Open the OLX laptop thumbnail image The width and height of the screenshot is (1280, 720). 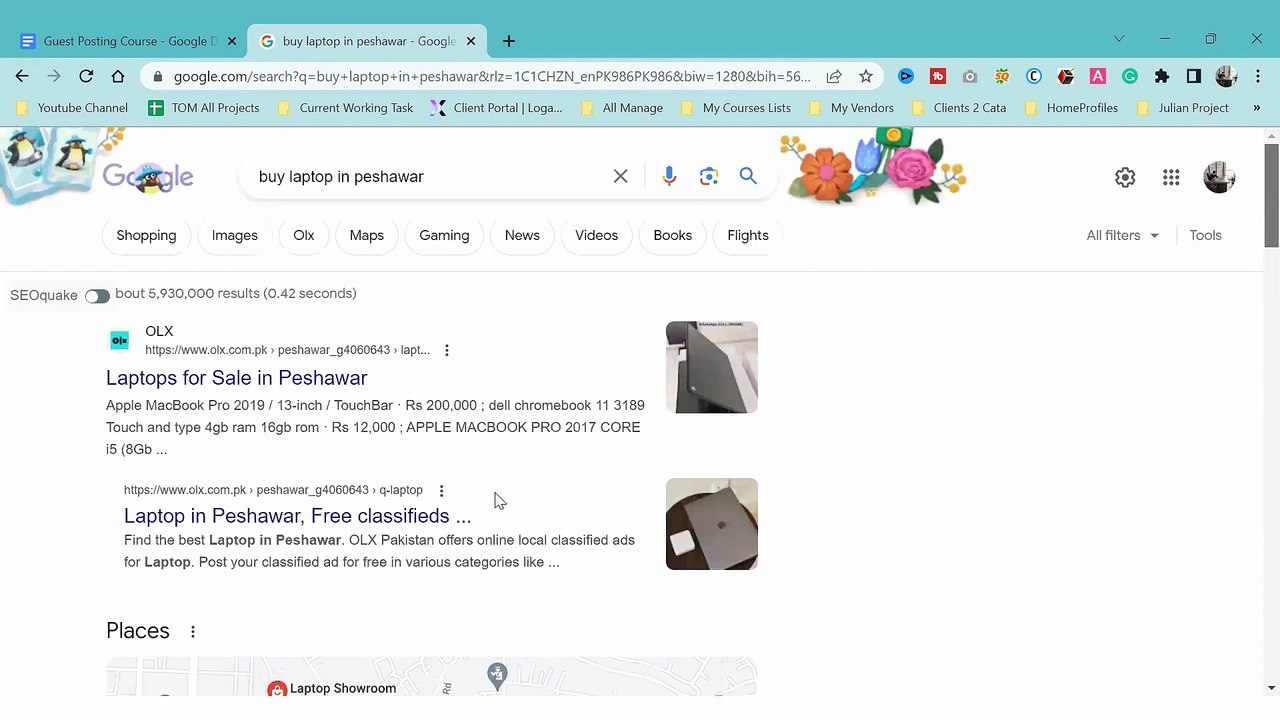pyautogui.click(x=712, y=367)
